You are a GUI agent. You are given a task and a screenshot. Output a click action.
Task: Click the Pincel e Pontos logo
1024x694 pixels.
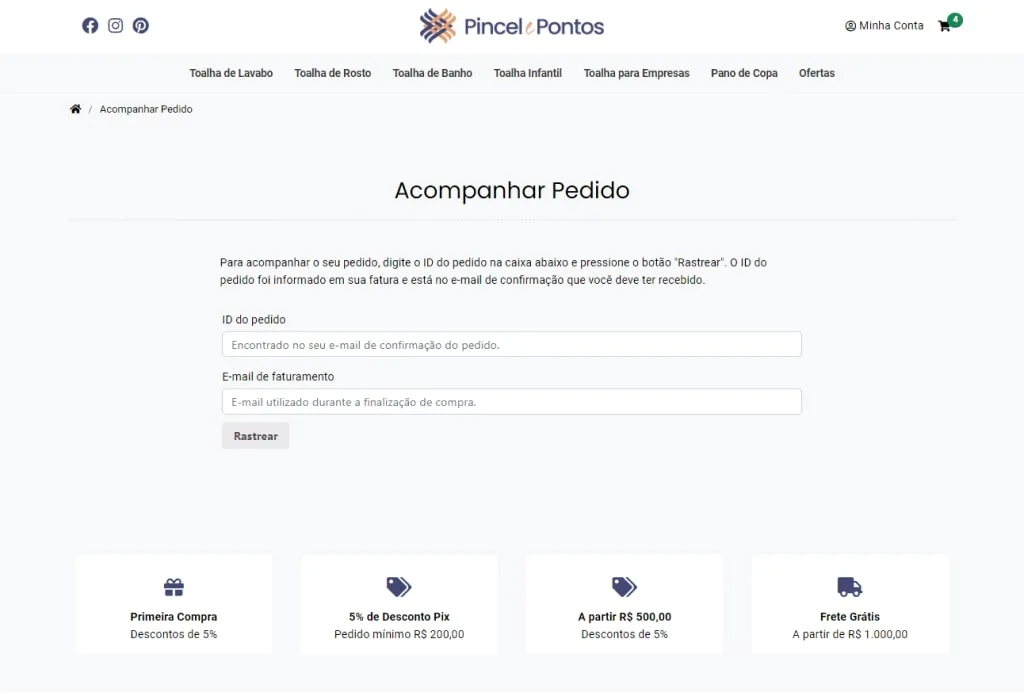coord(511,26)
